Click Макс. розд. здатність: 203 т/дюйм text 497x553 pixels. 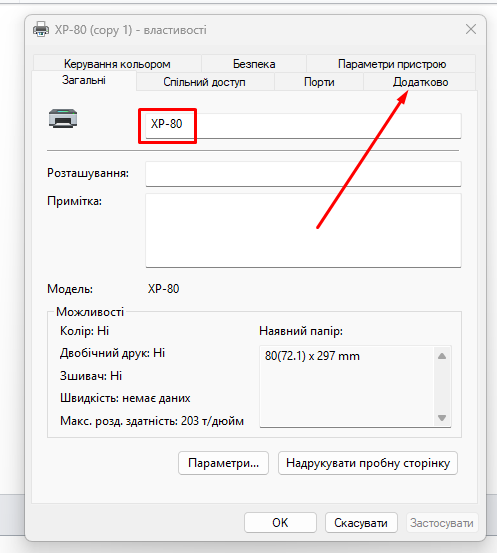[x=152, y=421]
